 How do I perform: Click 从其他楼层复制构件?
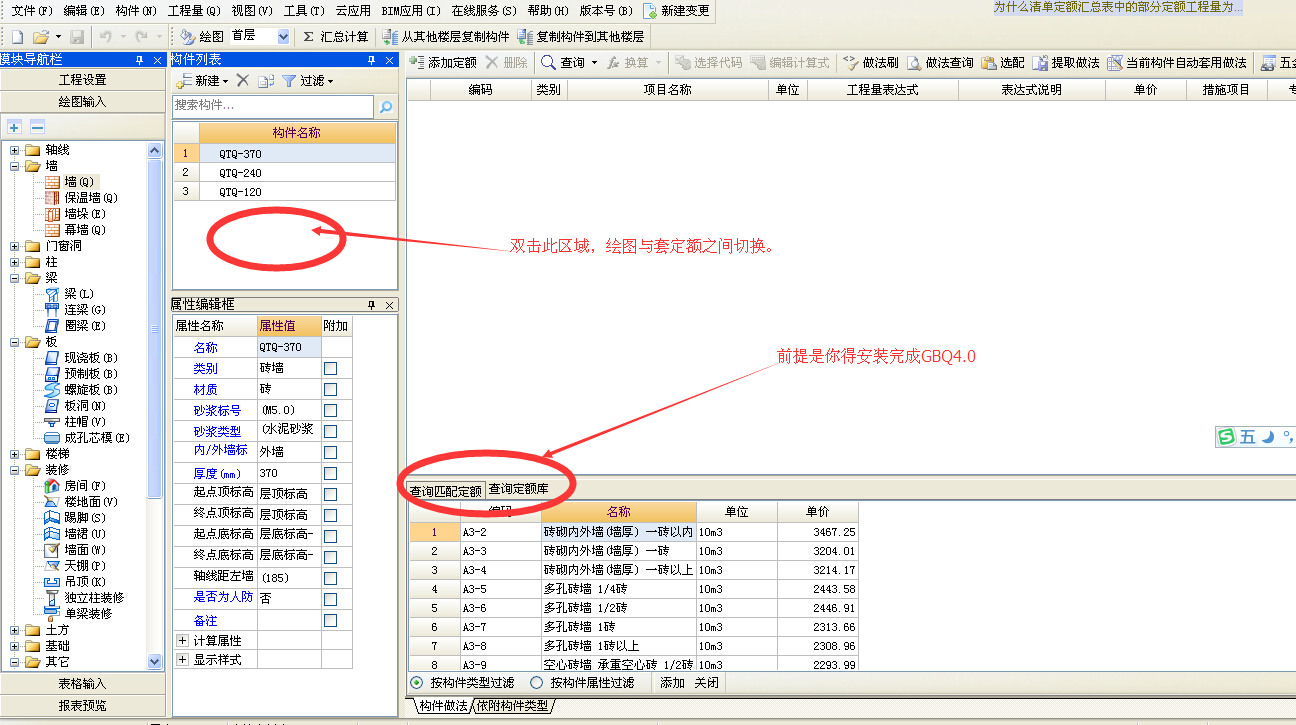click(x=447, y=36)
